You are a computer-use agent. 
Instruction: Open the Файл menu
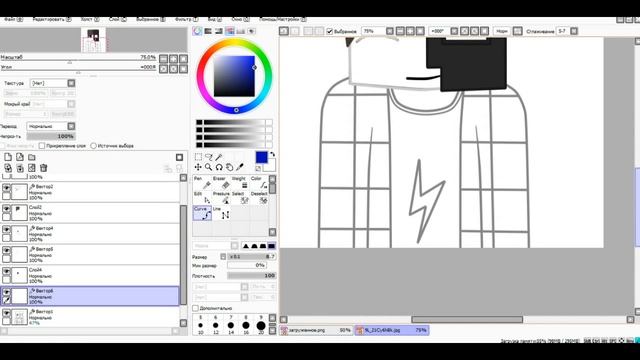click(x=13, y=19)
